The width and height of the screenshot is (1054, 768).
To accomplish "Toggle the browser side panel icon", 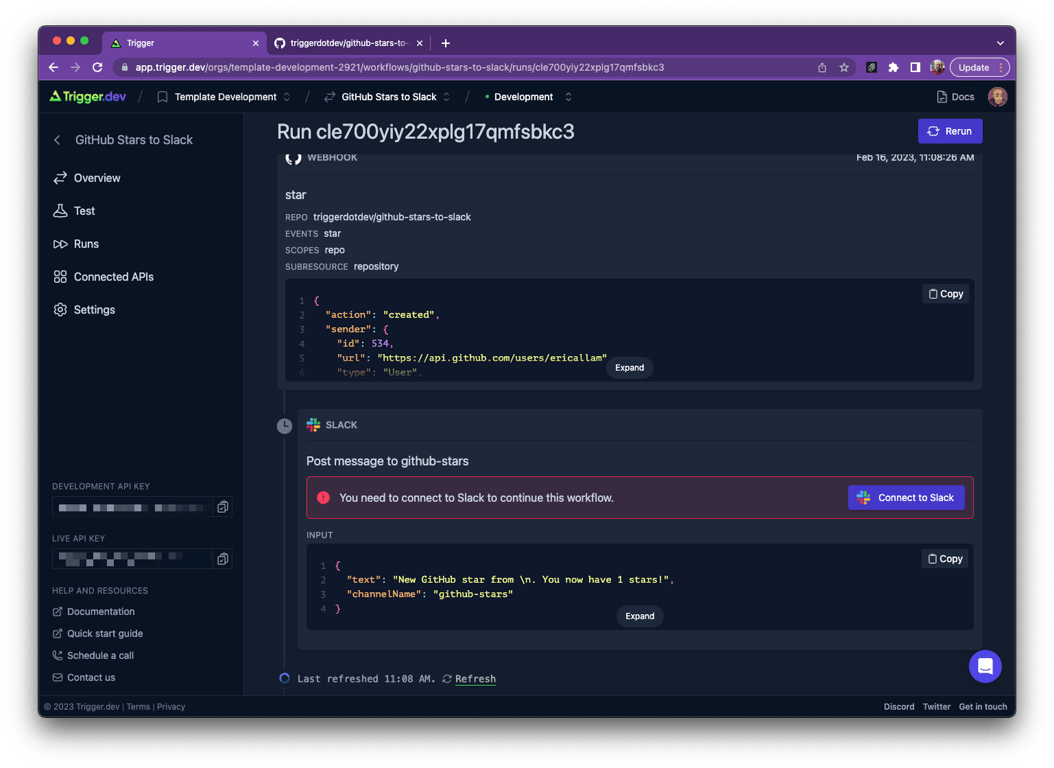I will 915,67.
